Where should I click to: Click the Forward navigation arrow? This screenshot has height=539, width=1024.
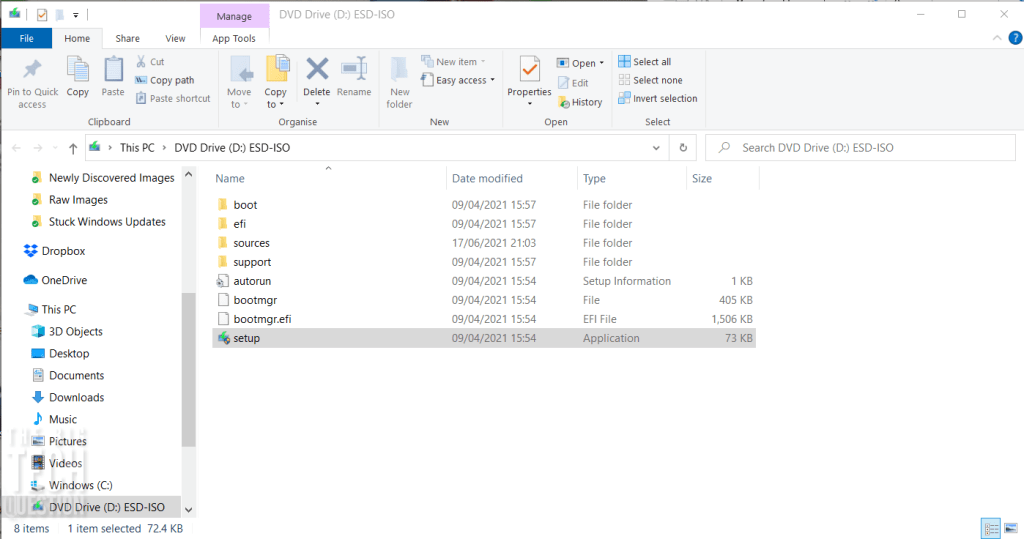click(x=38, y=148)
